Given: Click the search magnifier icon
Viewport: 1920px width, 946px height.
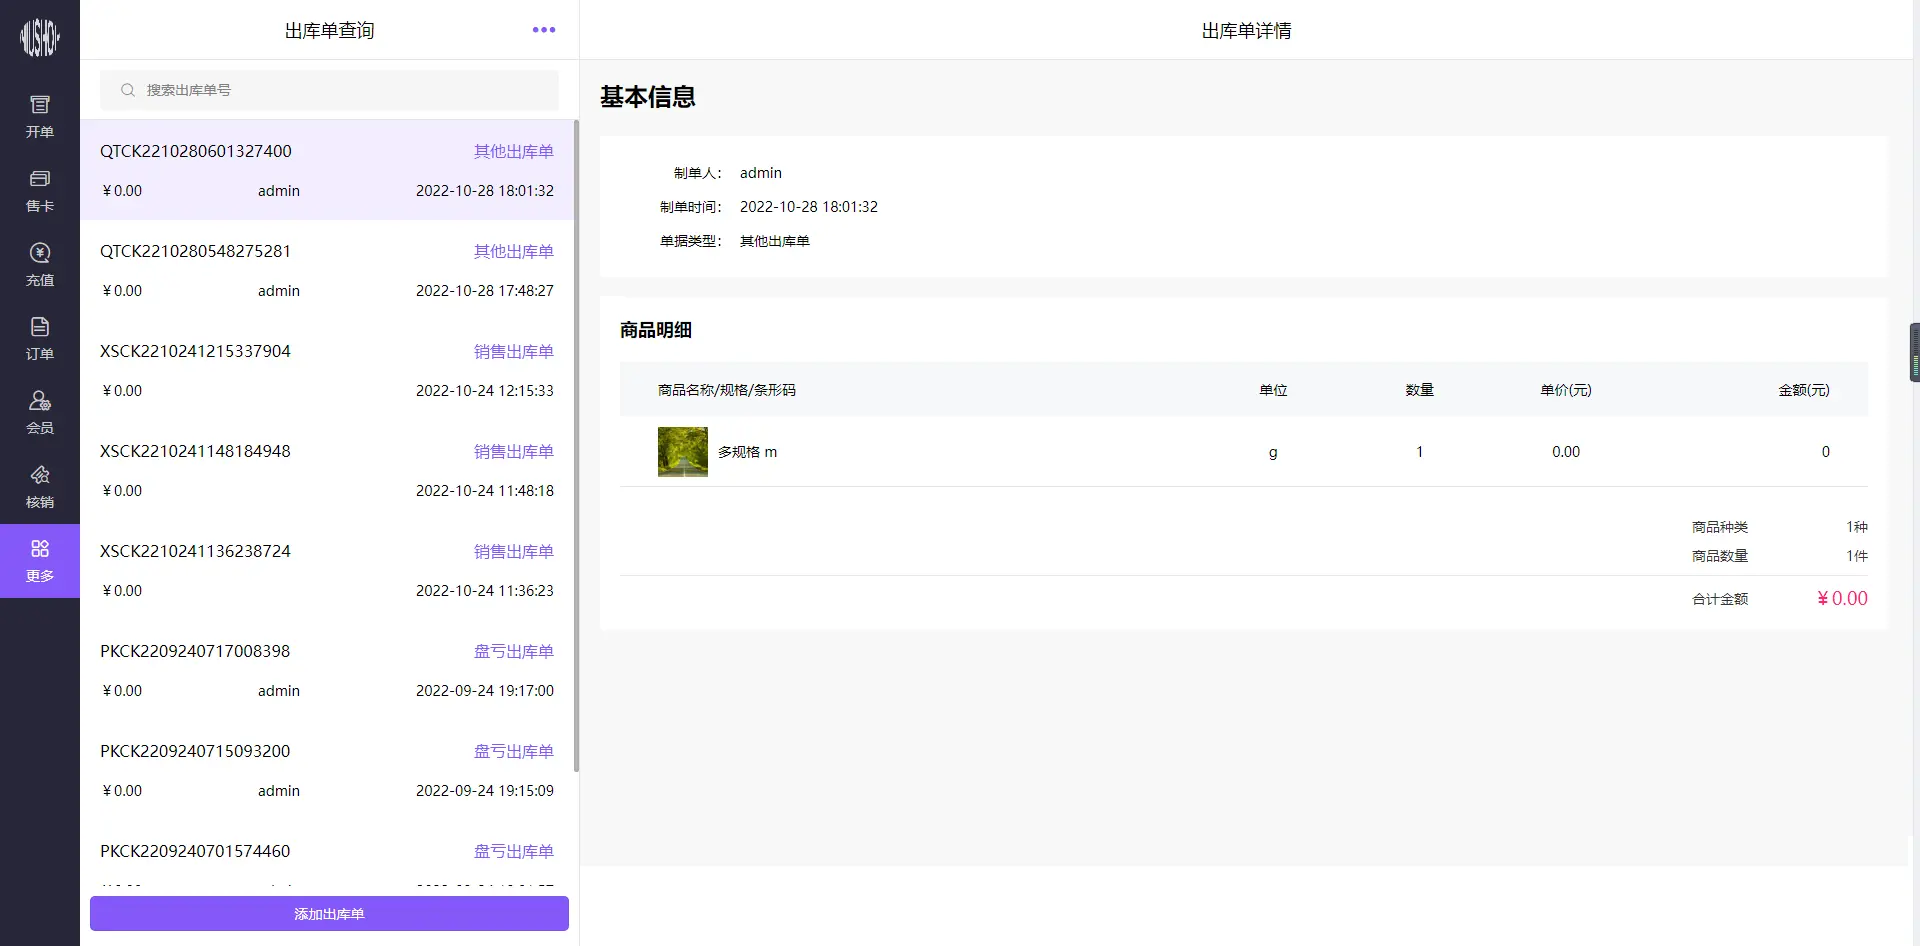Looking at the screenshot, I should click(x=128, y=90).
